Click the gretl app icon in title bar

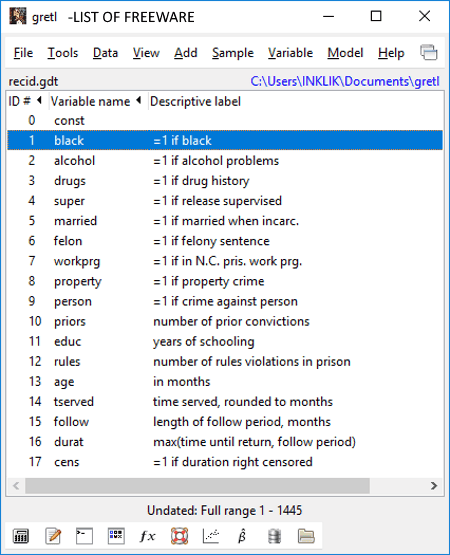pos(18,16)
